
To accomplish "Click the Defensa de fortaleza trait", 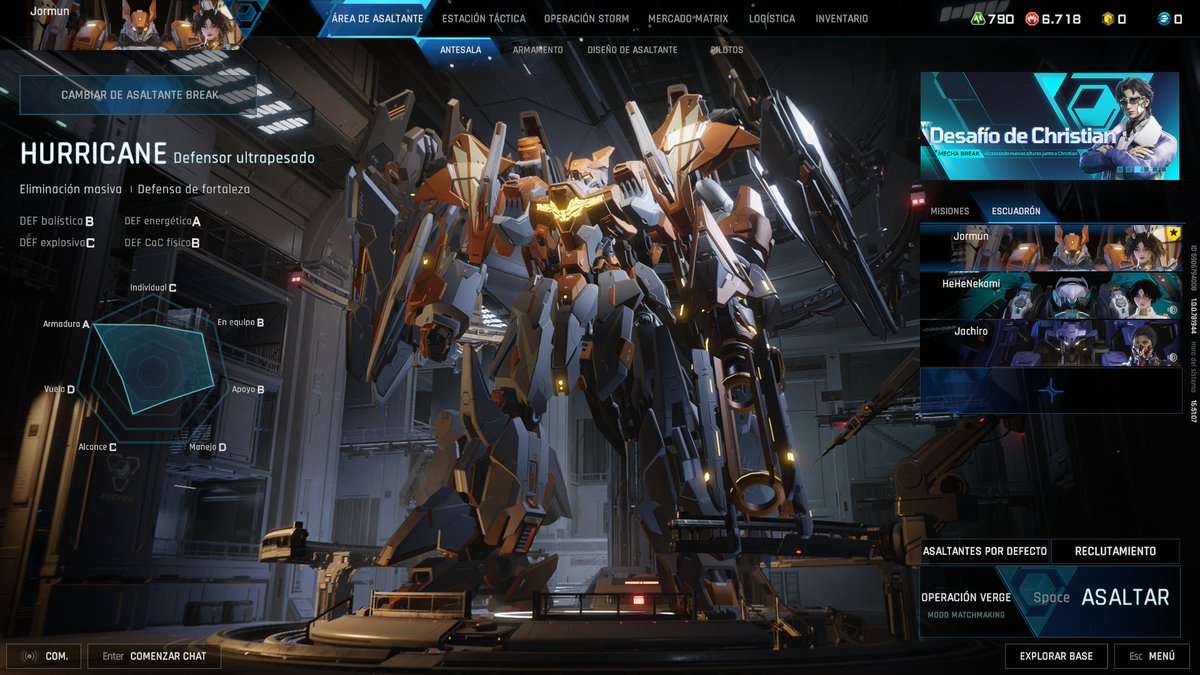I will (x=194, y=189).
